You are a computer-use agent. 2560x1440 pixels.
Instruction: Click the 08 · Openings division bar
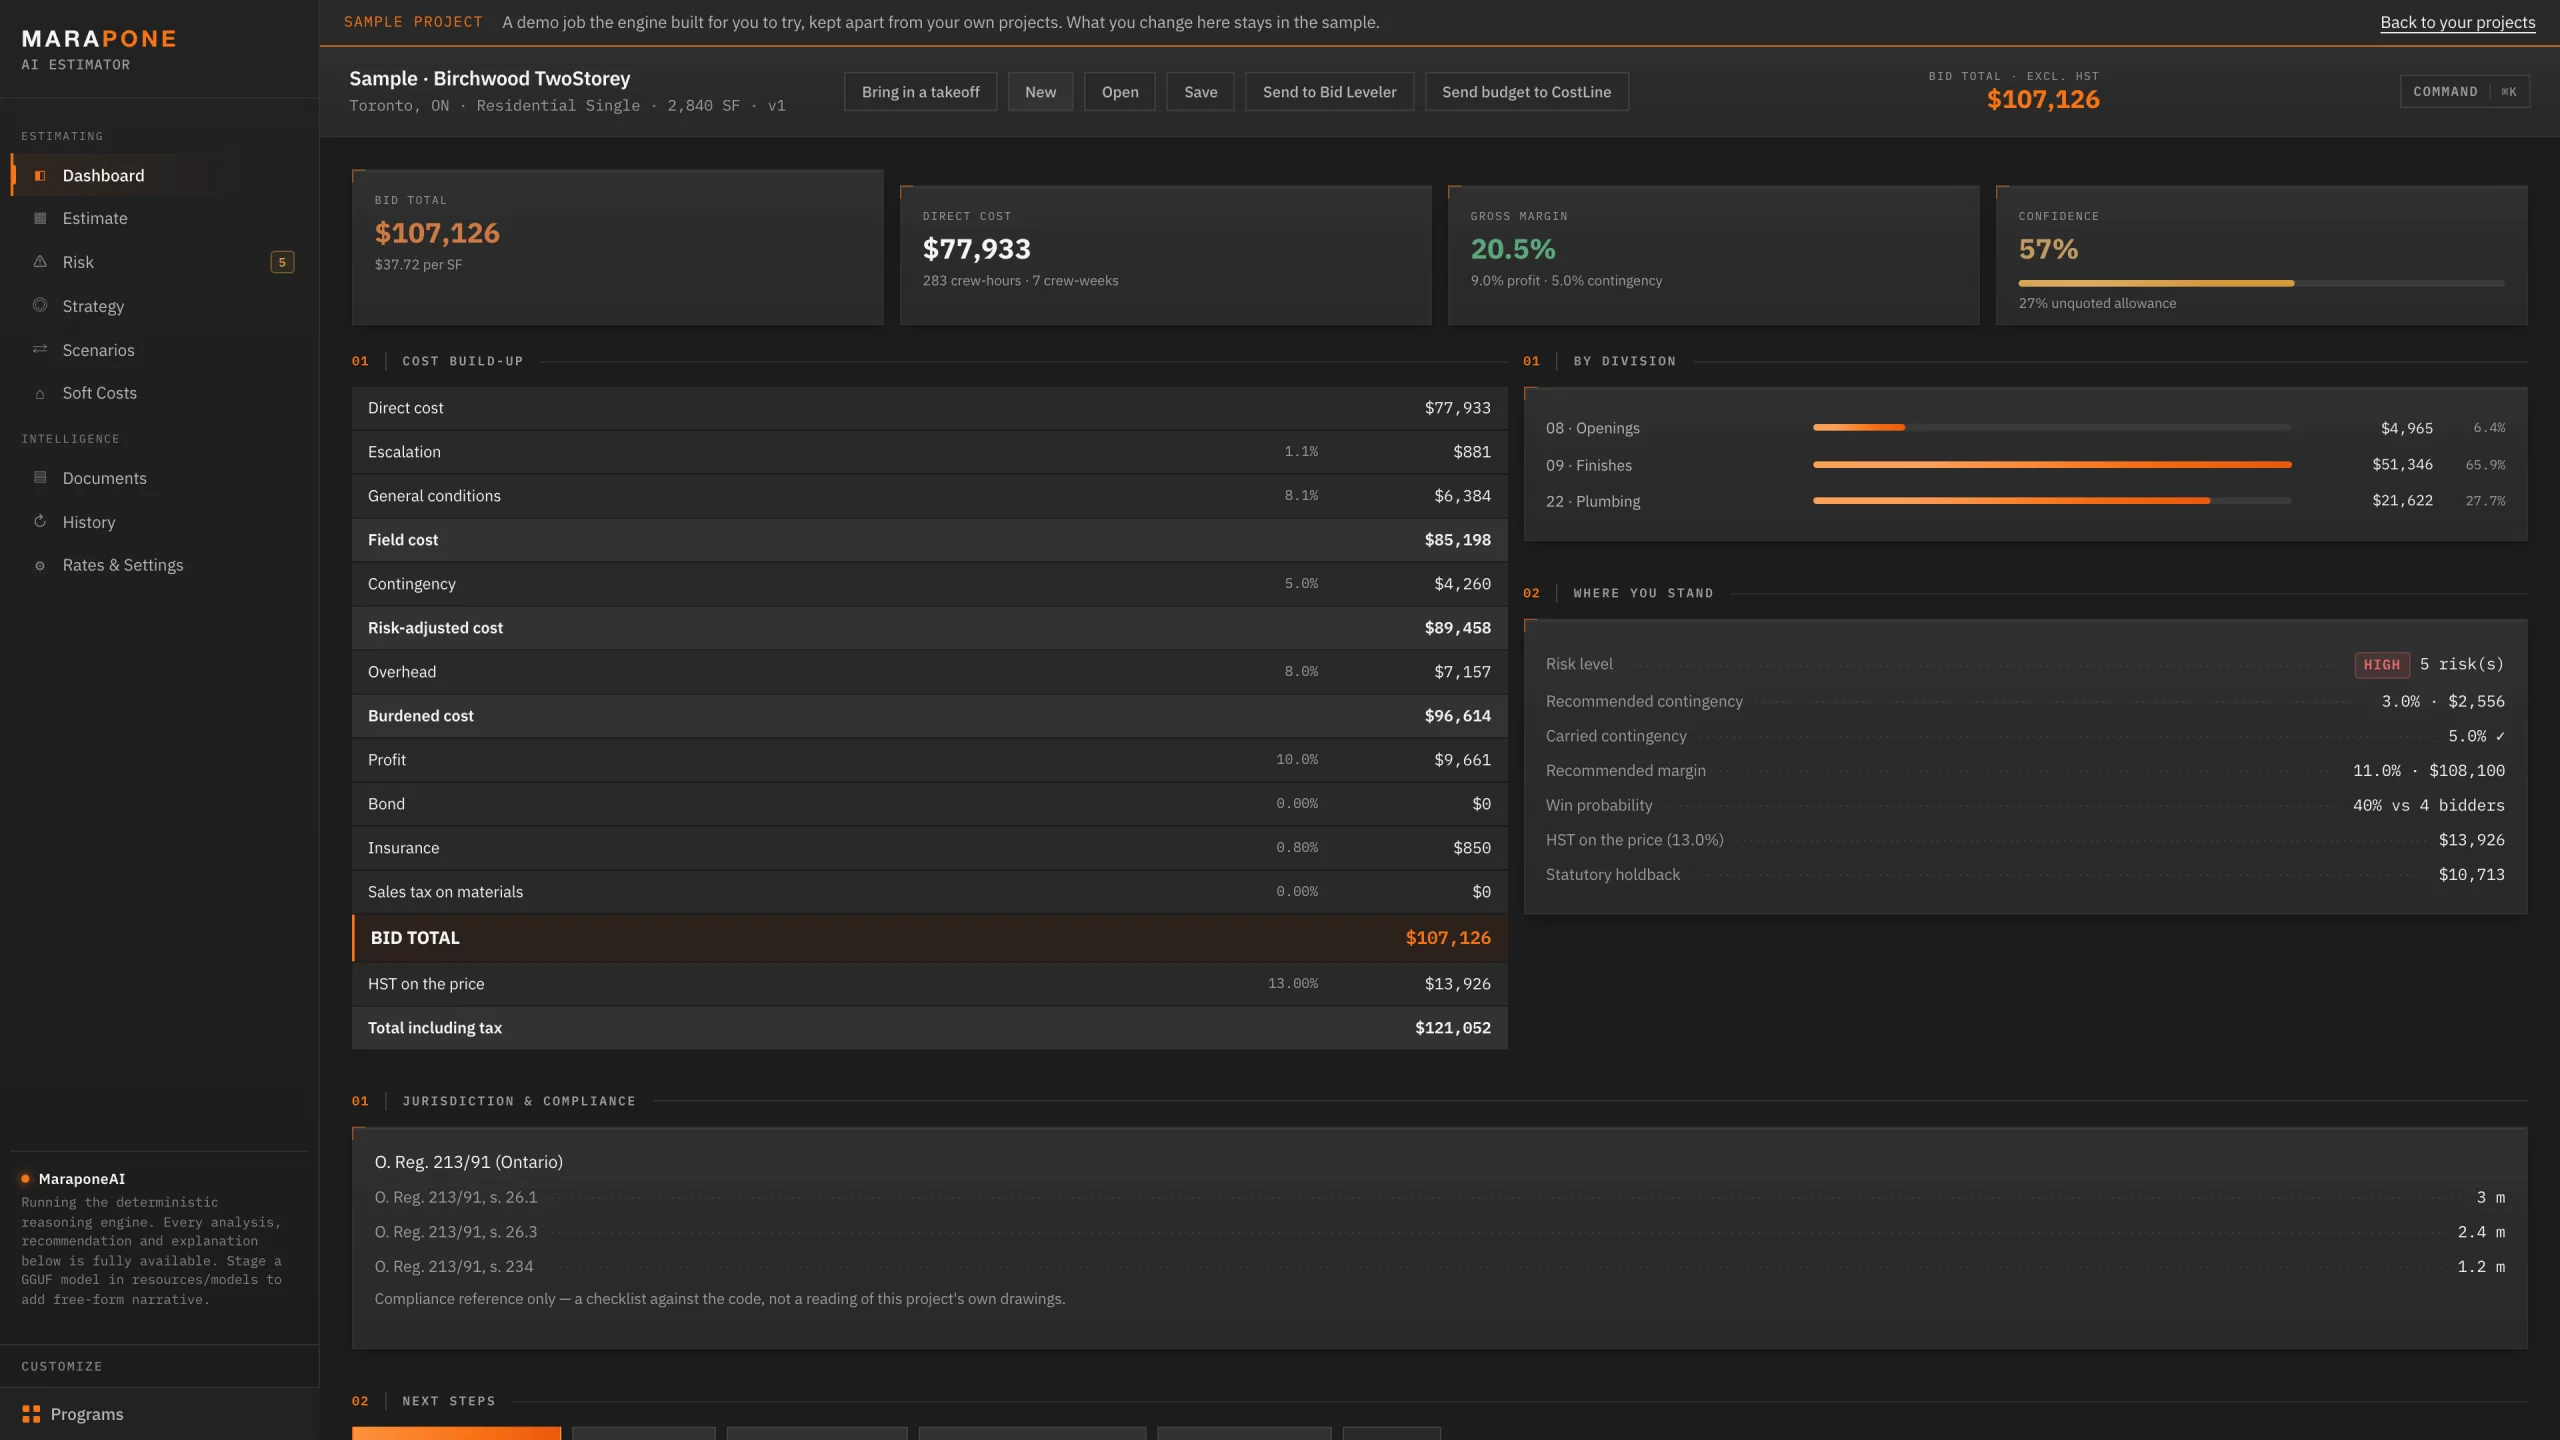(2051, 428)
